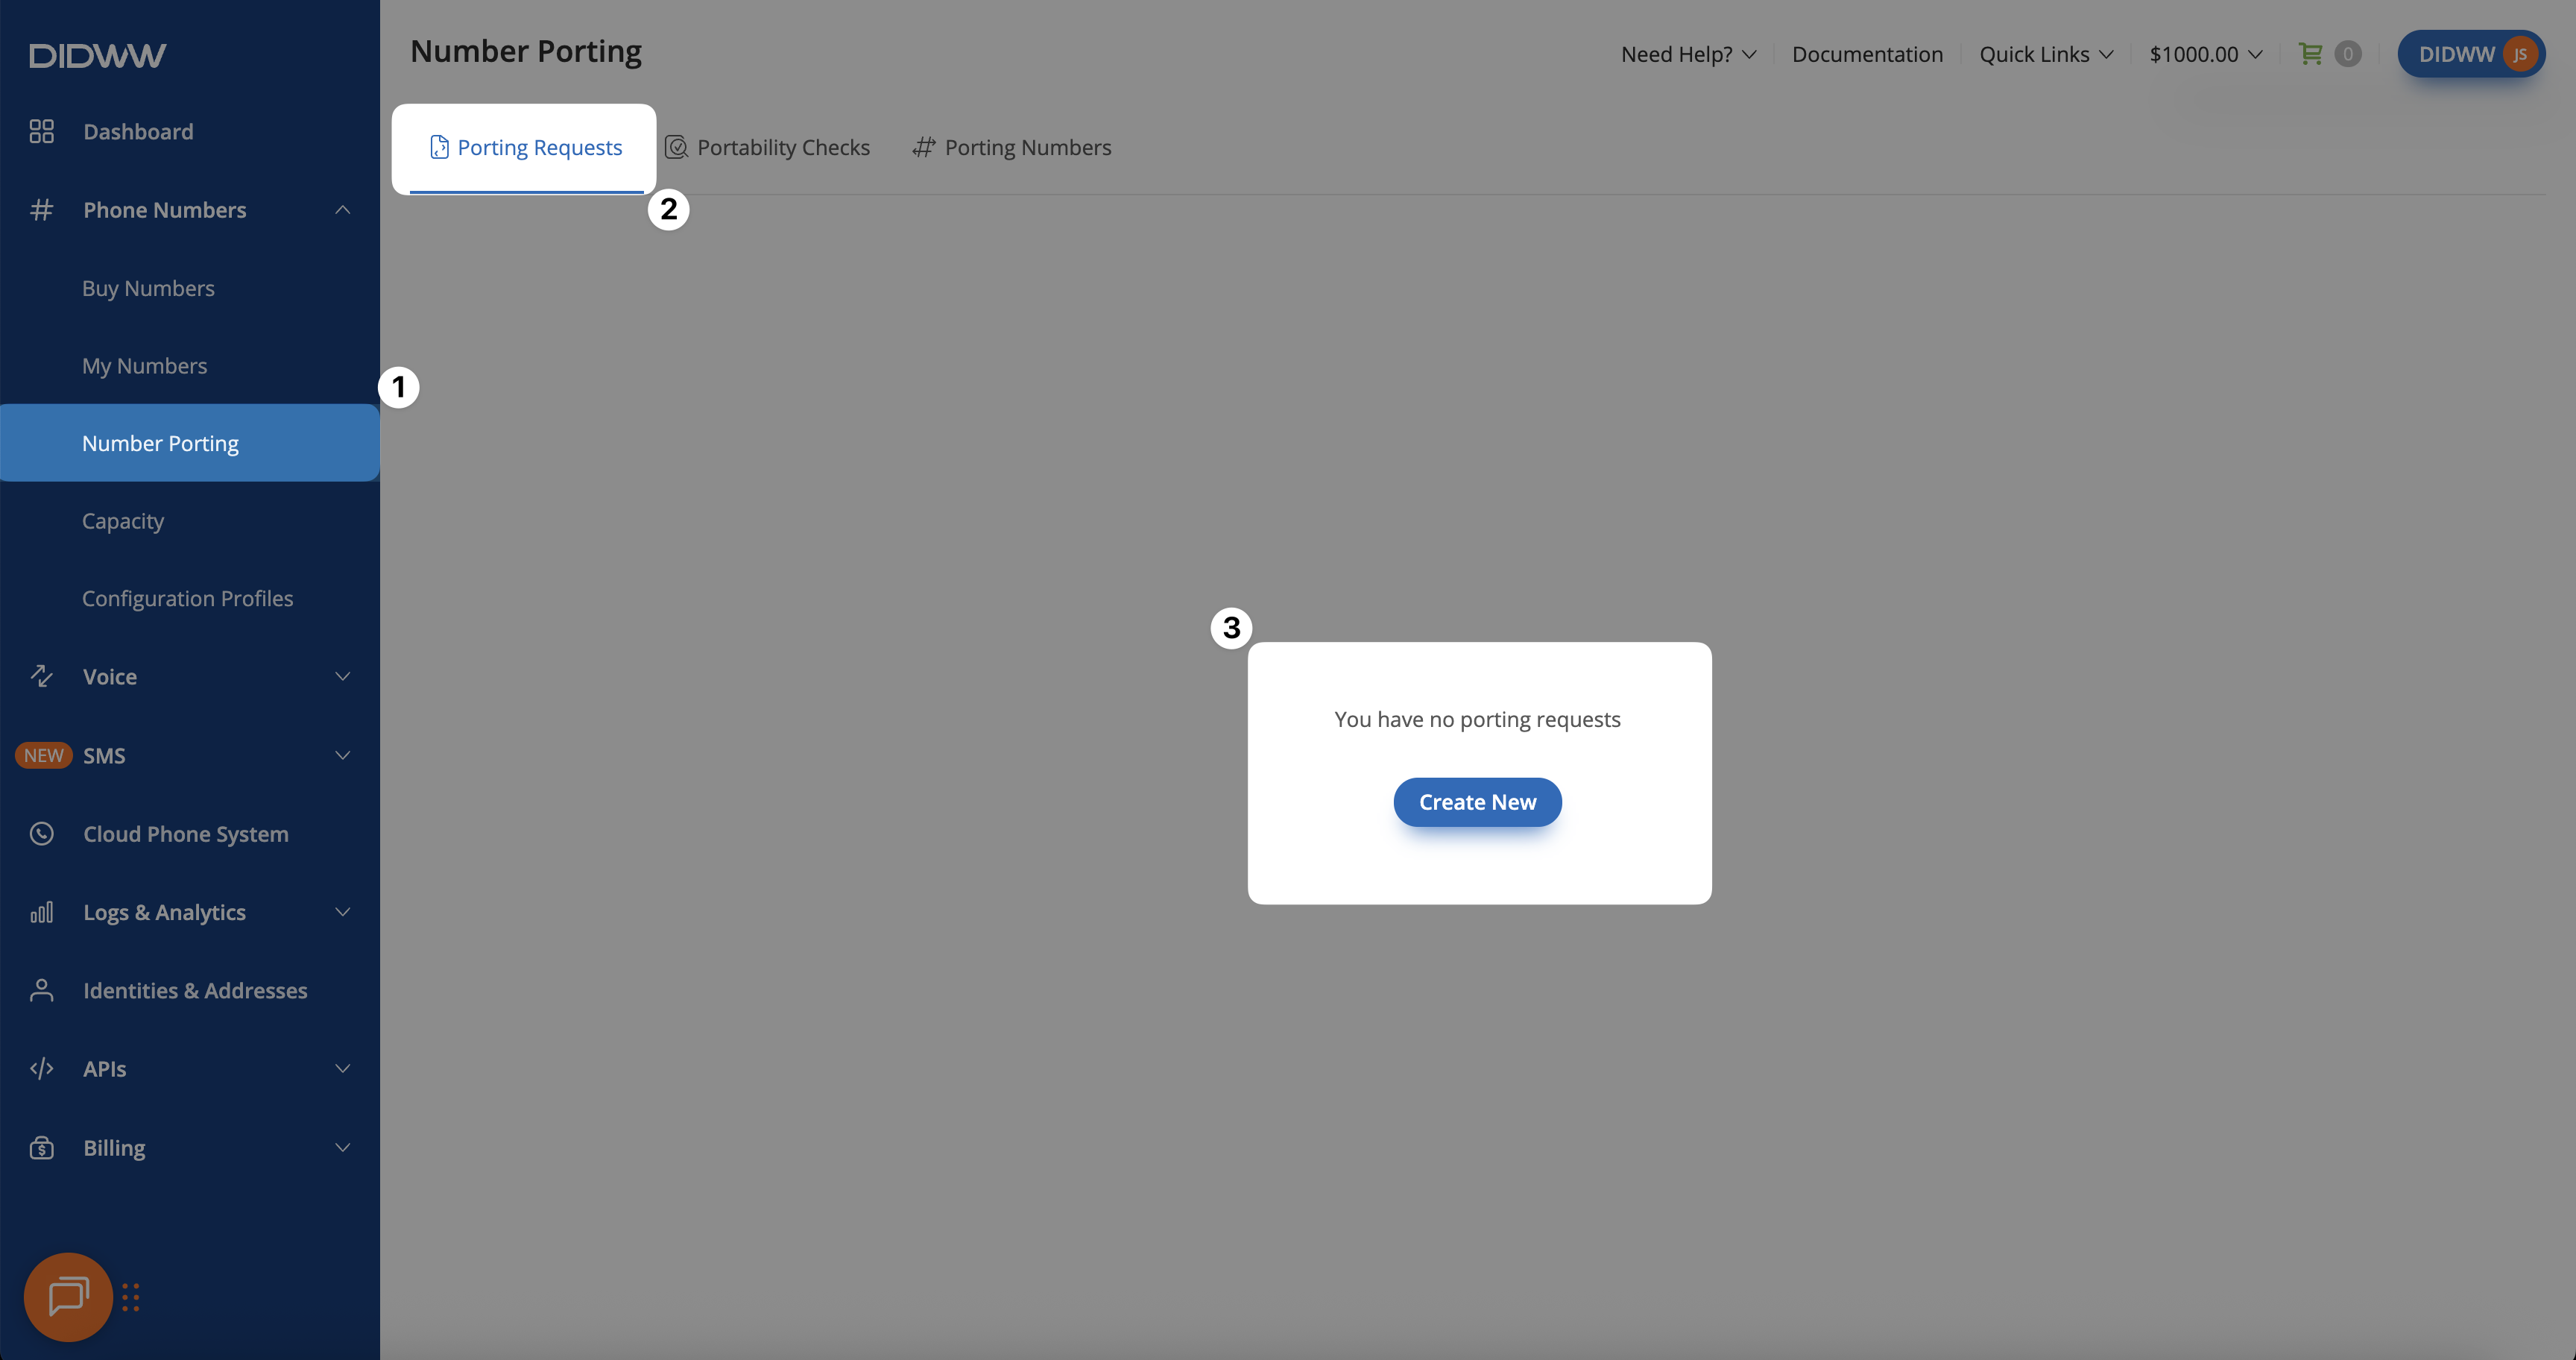This screenshot has width=2576, height=1360.
Task: Switch to the Porting Numbers tab
Action: (x=1012, y=147)
